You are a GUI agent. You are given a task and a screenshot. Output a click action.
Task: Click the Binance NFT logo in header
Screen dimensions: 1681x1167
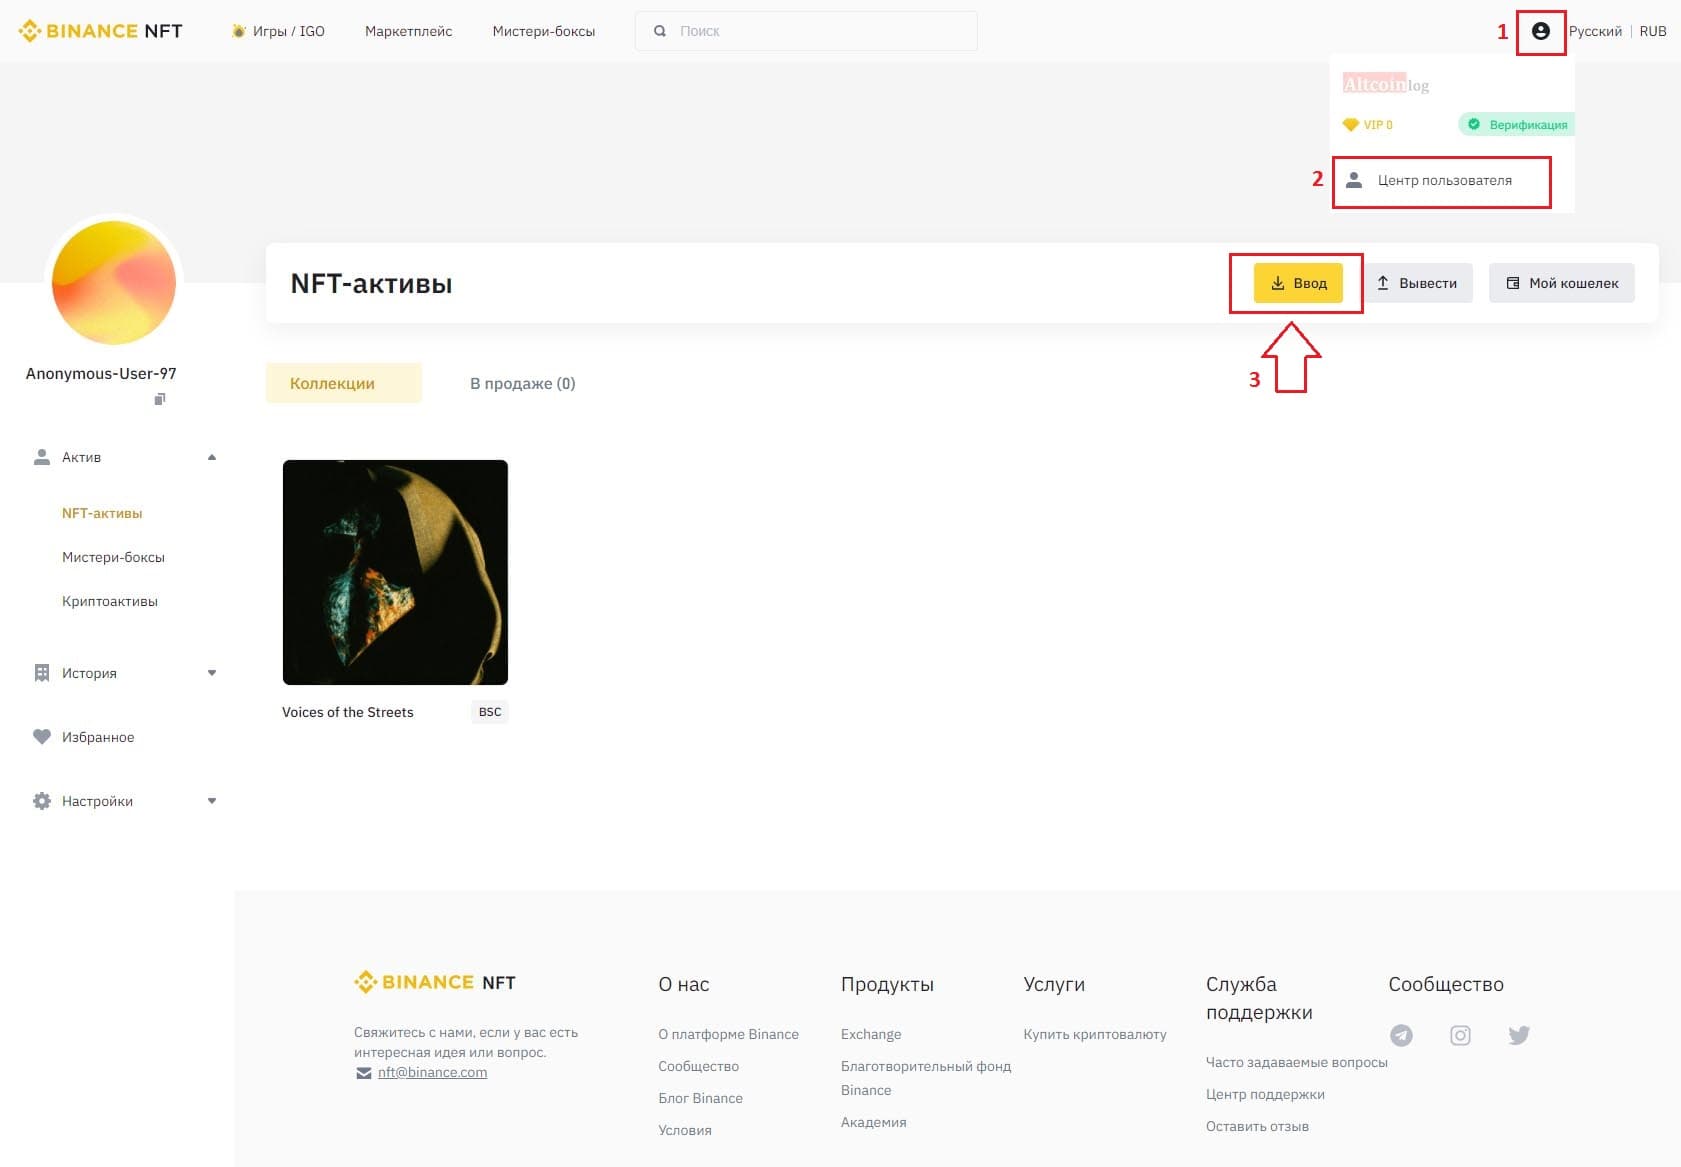[100, 31]
